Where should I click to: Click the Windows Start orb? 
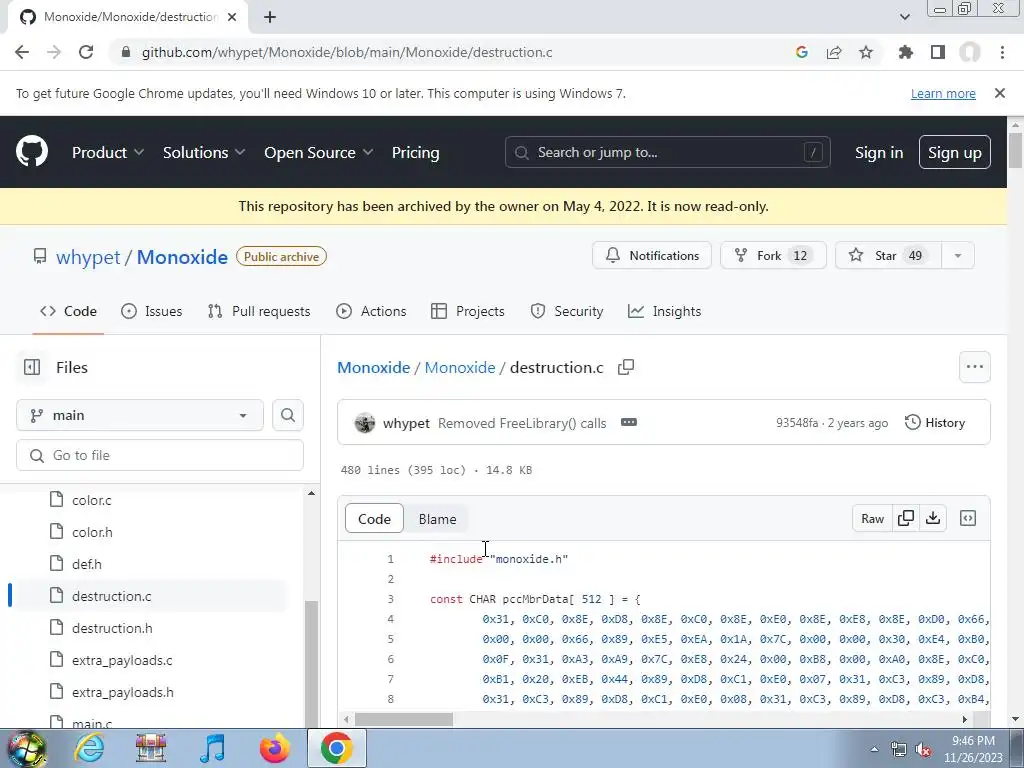(x=26, y=748)
